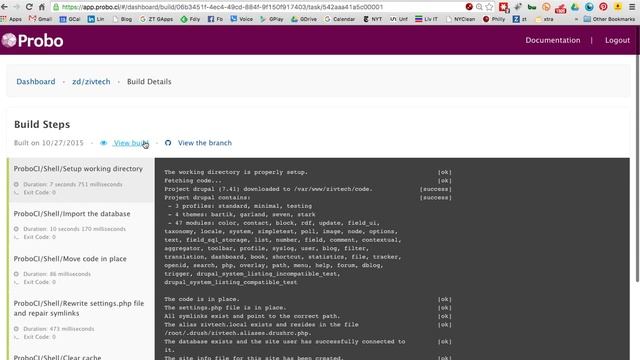Click the red blocked-popup icon in address bar
Viewport: 640px width, 360px height.
coord(469,7)
